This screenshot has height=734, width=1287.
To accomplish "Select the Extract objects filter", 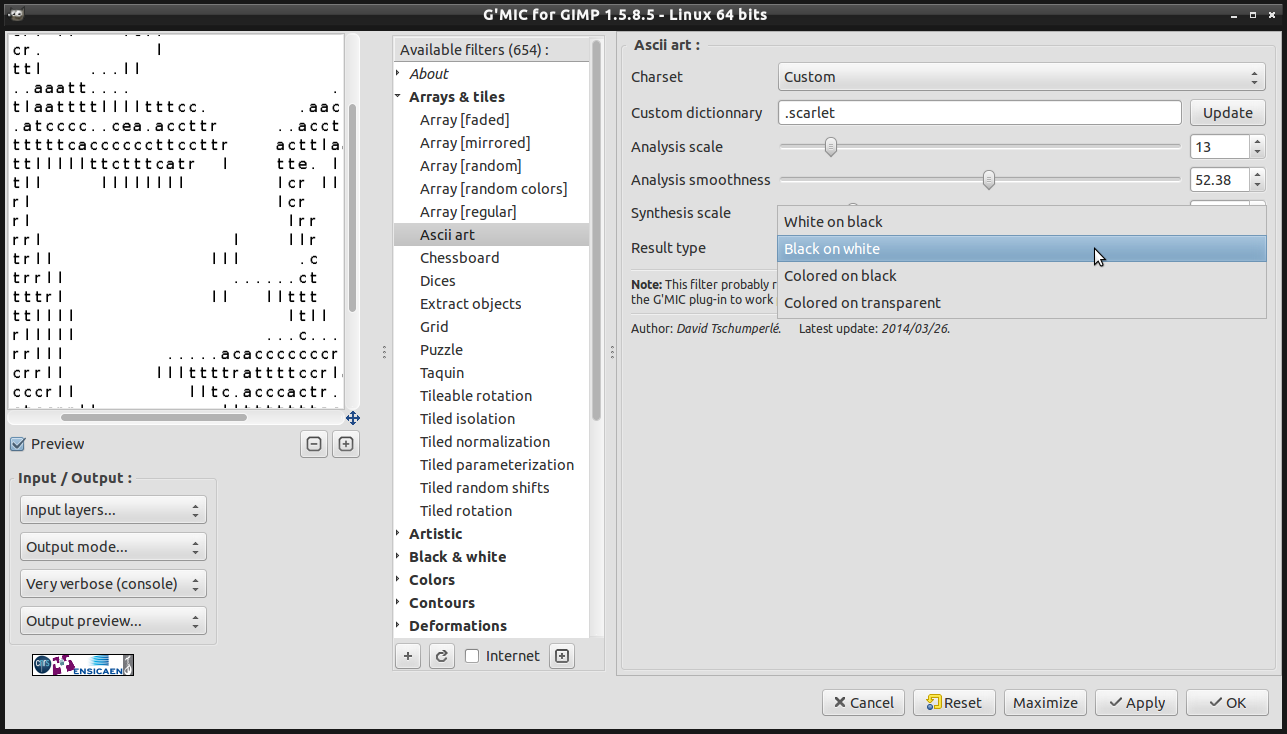I will (470, 304).
